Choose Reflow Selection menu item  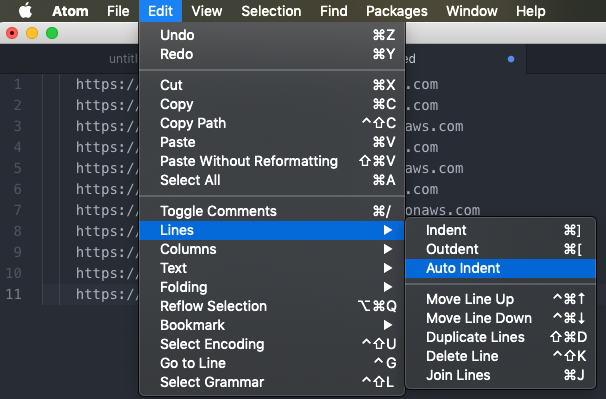tap(272, 306)
